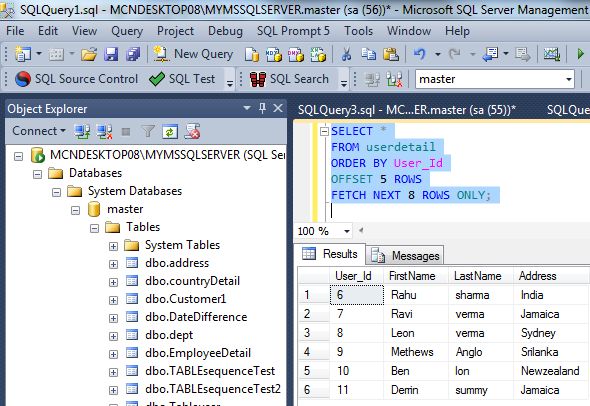Click the Filter funnel icon
This screenshot has width=590, height=406.
click(148, 131)
